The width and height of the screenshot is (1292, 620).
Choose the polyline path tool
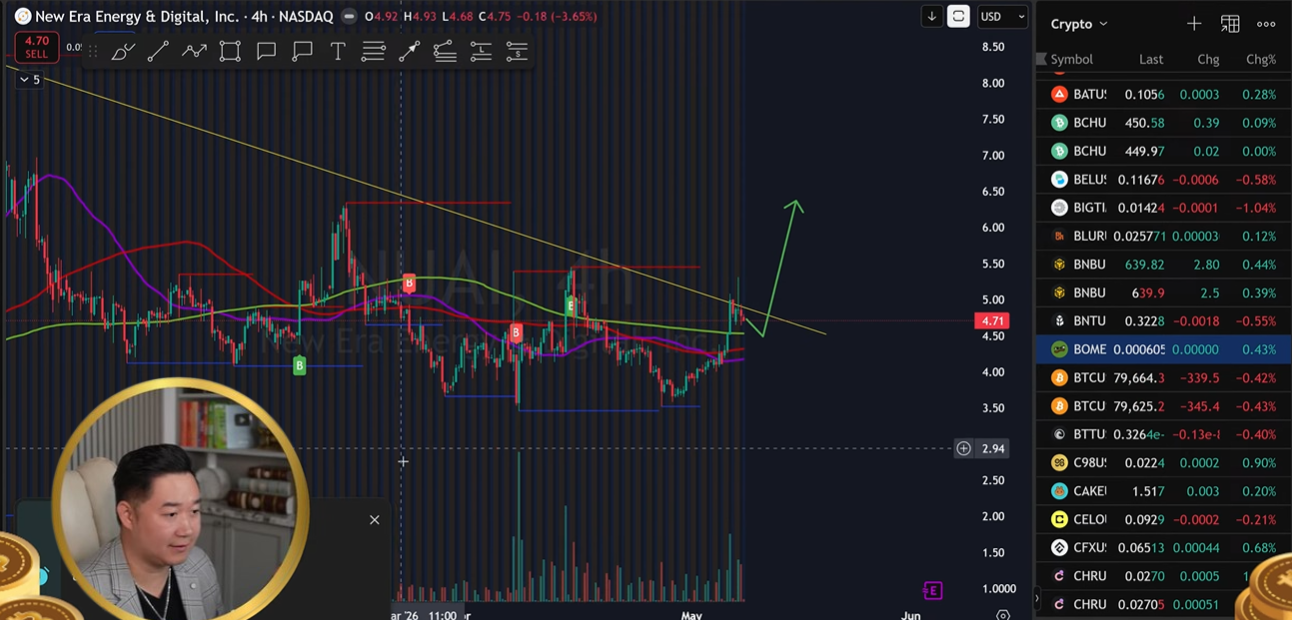(194, 52)
